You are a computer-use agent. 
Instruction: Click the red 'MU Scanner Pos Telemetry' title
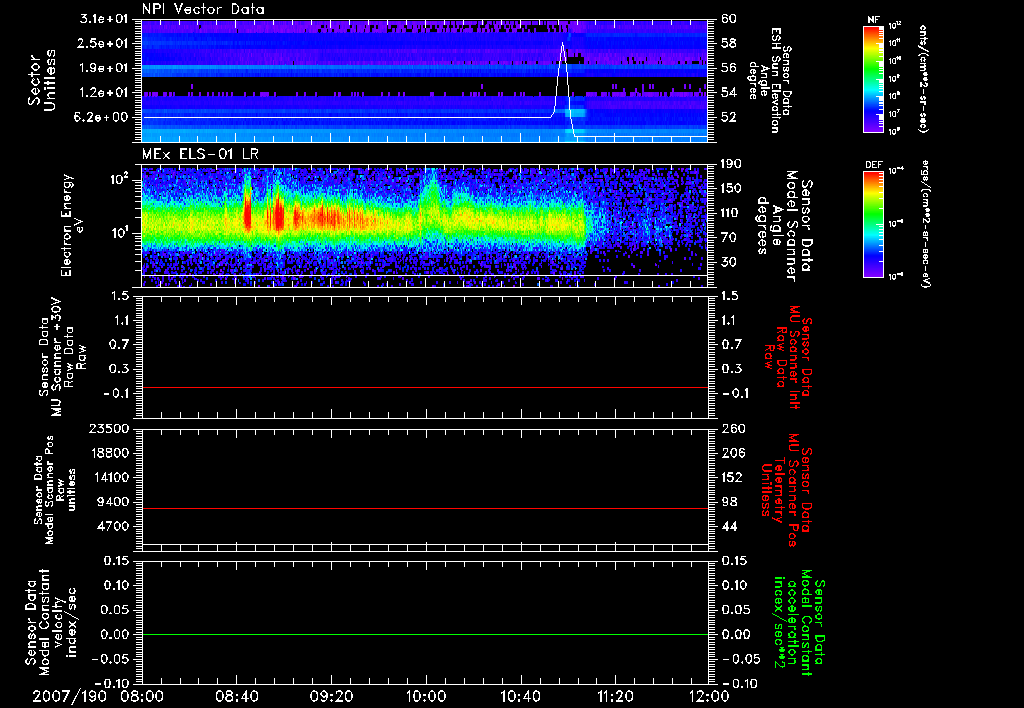point(787,490)
